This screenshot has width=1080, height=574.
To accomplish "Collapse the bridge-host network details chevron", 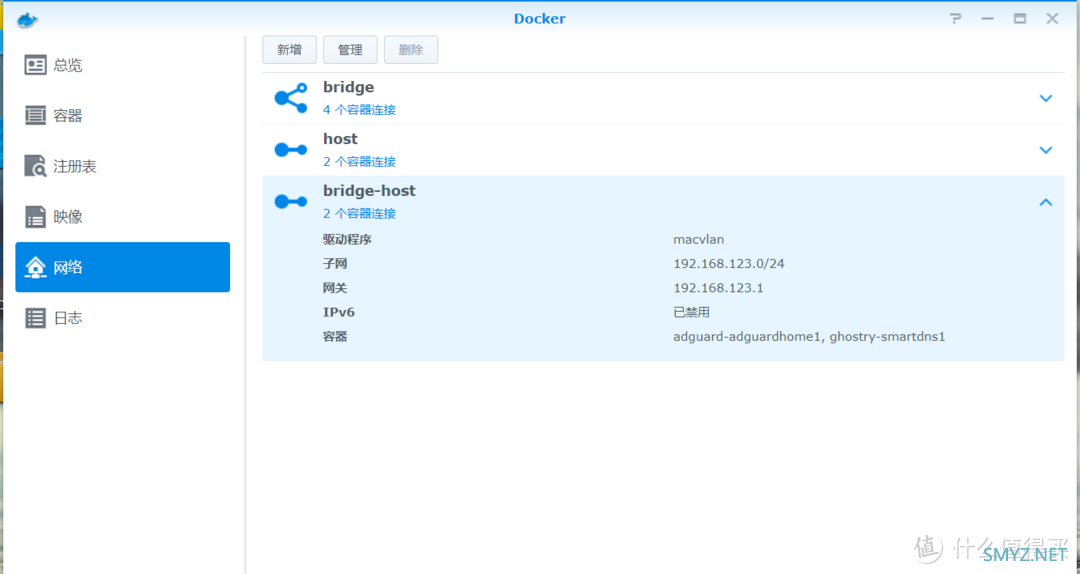I will 1046,202.
